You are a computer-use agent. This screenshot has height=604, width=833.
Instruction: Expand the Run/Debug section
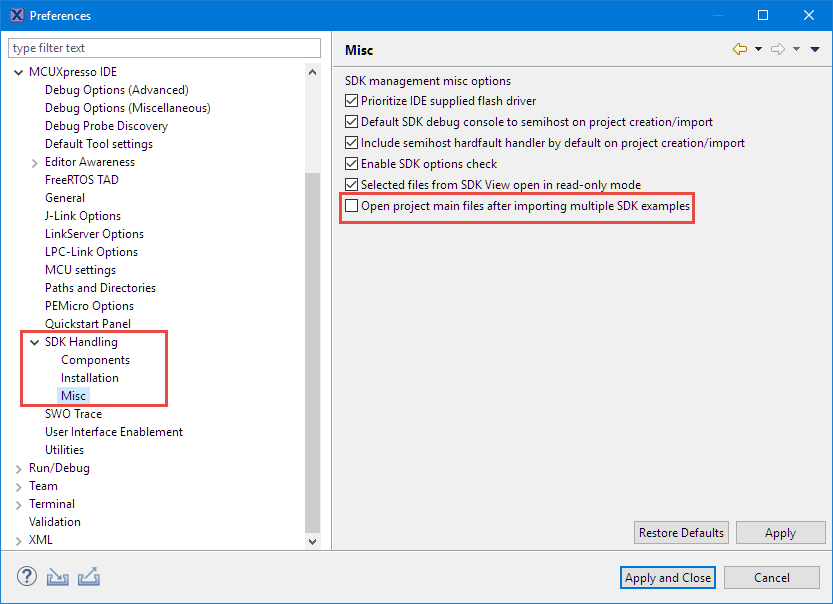(x=18, y=468)
